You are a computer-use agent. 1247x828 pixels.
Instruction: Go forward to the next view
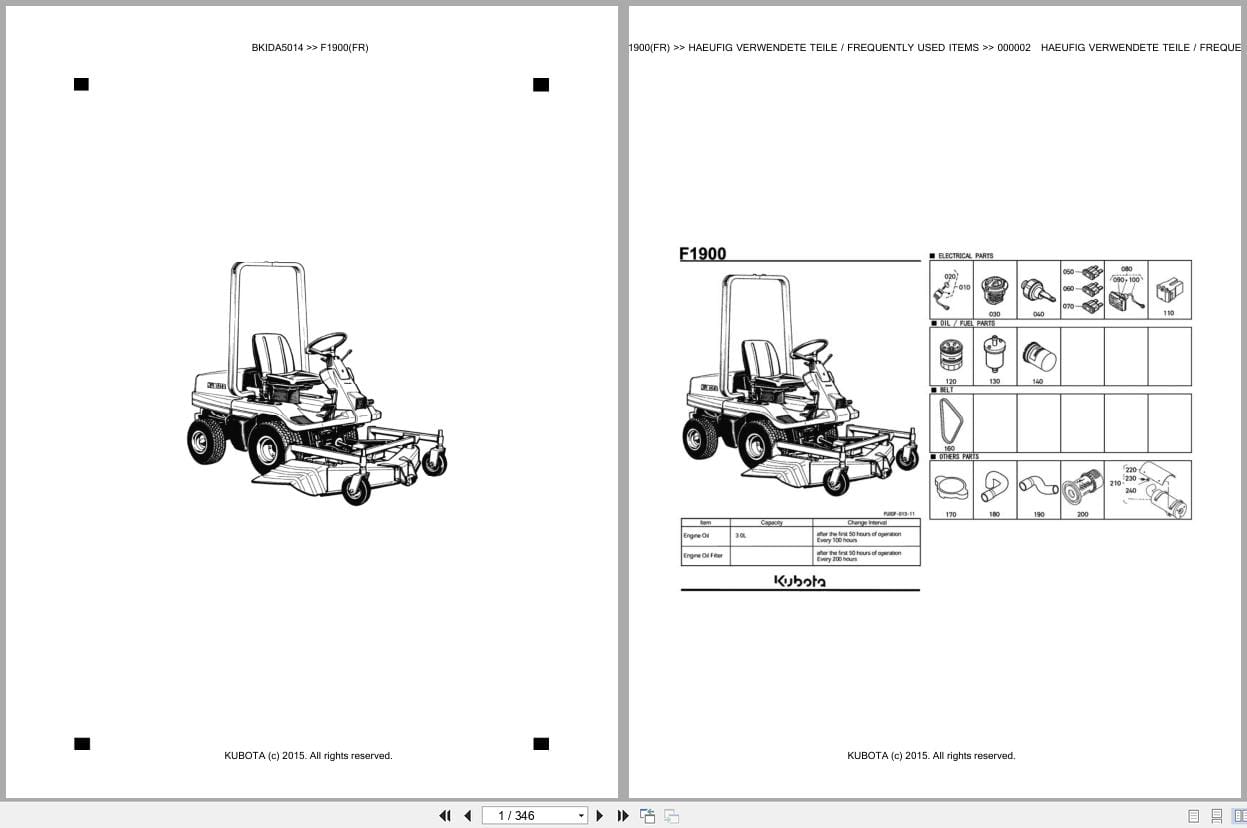(x=671, y=815)
